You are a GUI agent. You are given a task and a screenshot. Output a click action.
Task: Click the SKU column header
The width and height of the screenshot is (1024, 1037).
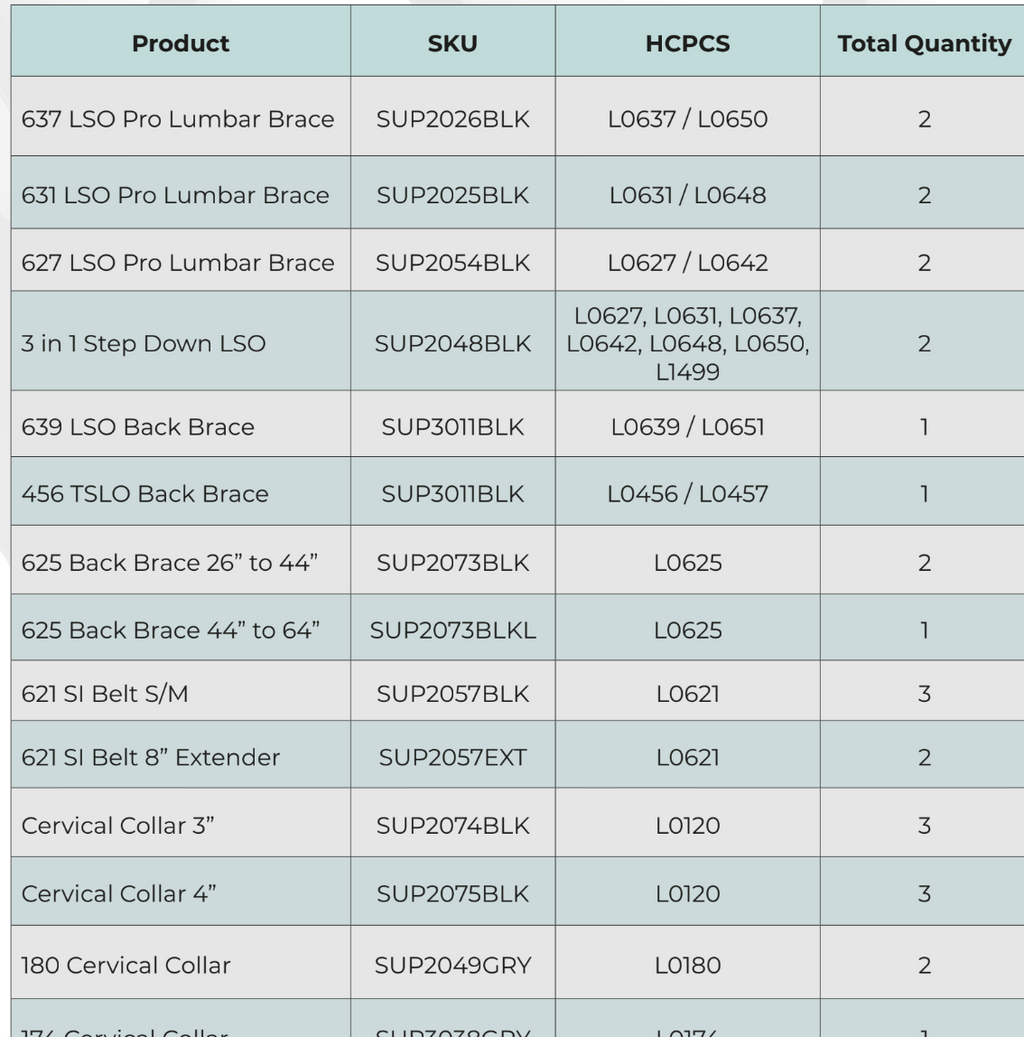pyautogui.click(x=453, y=41)
